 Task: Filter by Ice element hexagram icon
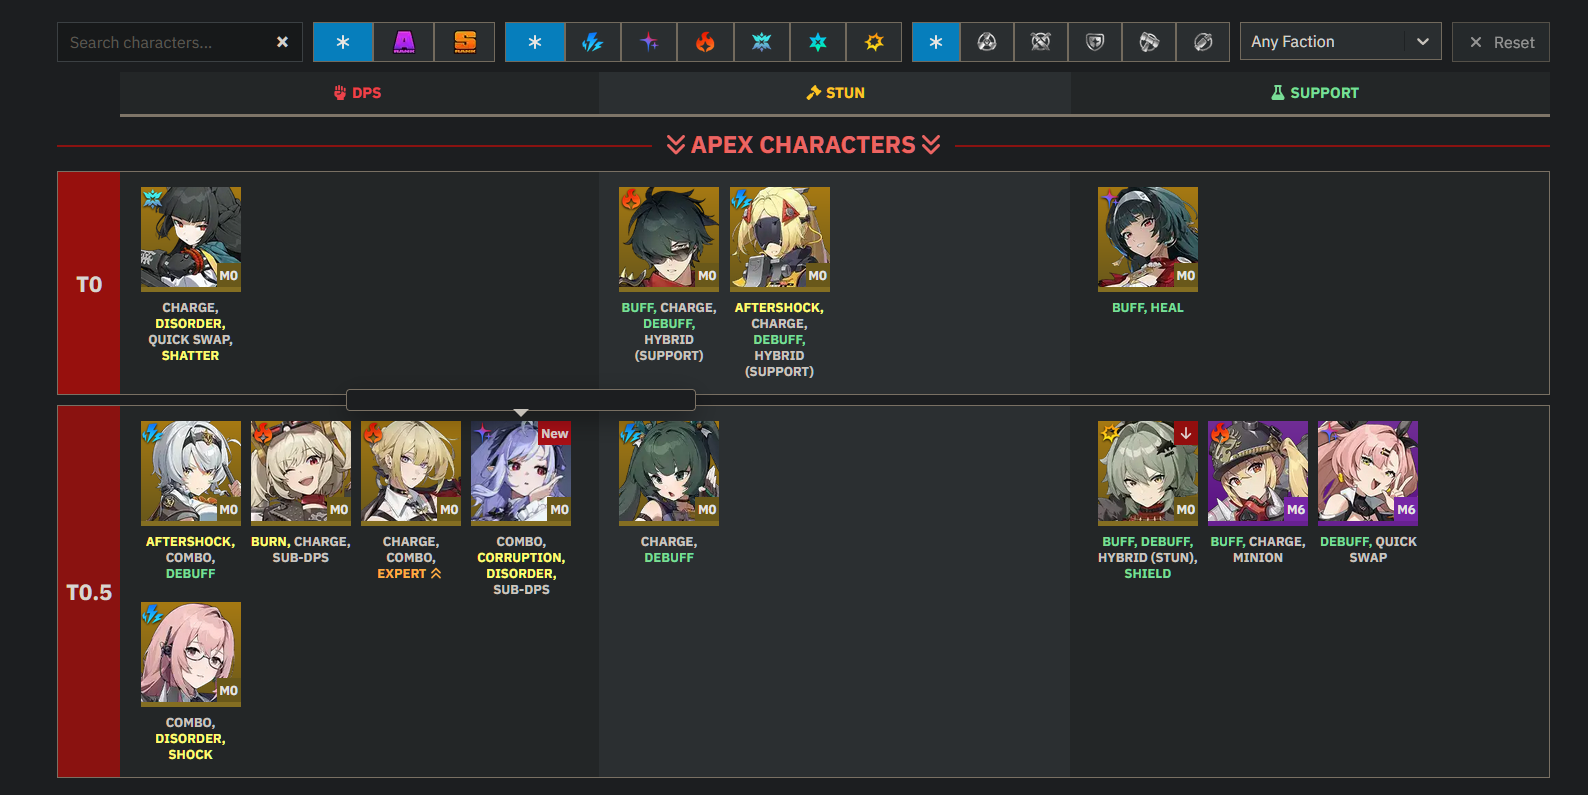(x=818, y=42)
